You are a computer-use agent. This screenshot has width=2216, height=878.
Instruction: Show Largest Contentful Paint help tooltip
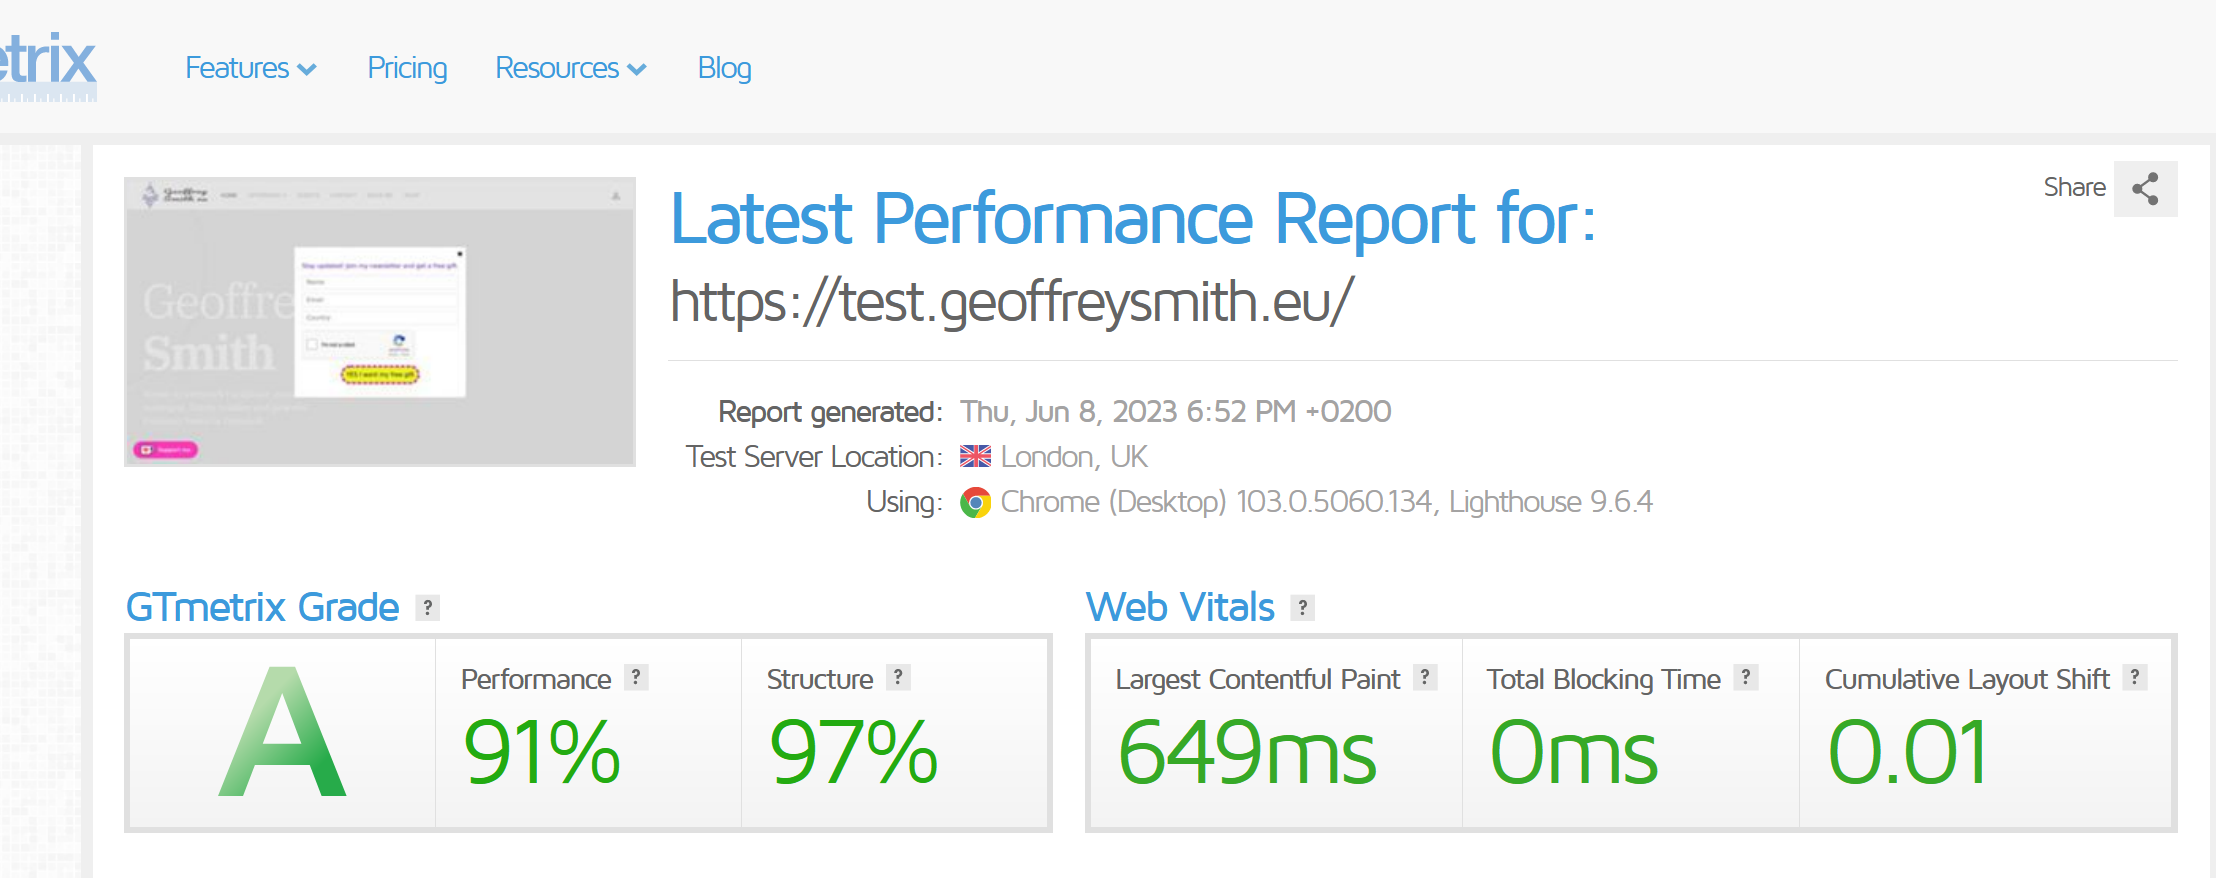click(1425, 677)
